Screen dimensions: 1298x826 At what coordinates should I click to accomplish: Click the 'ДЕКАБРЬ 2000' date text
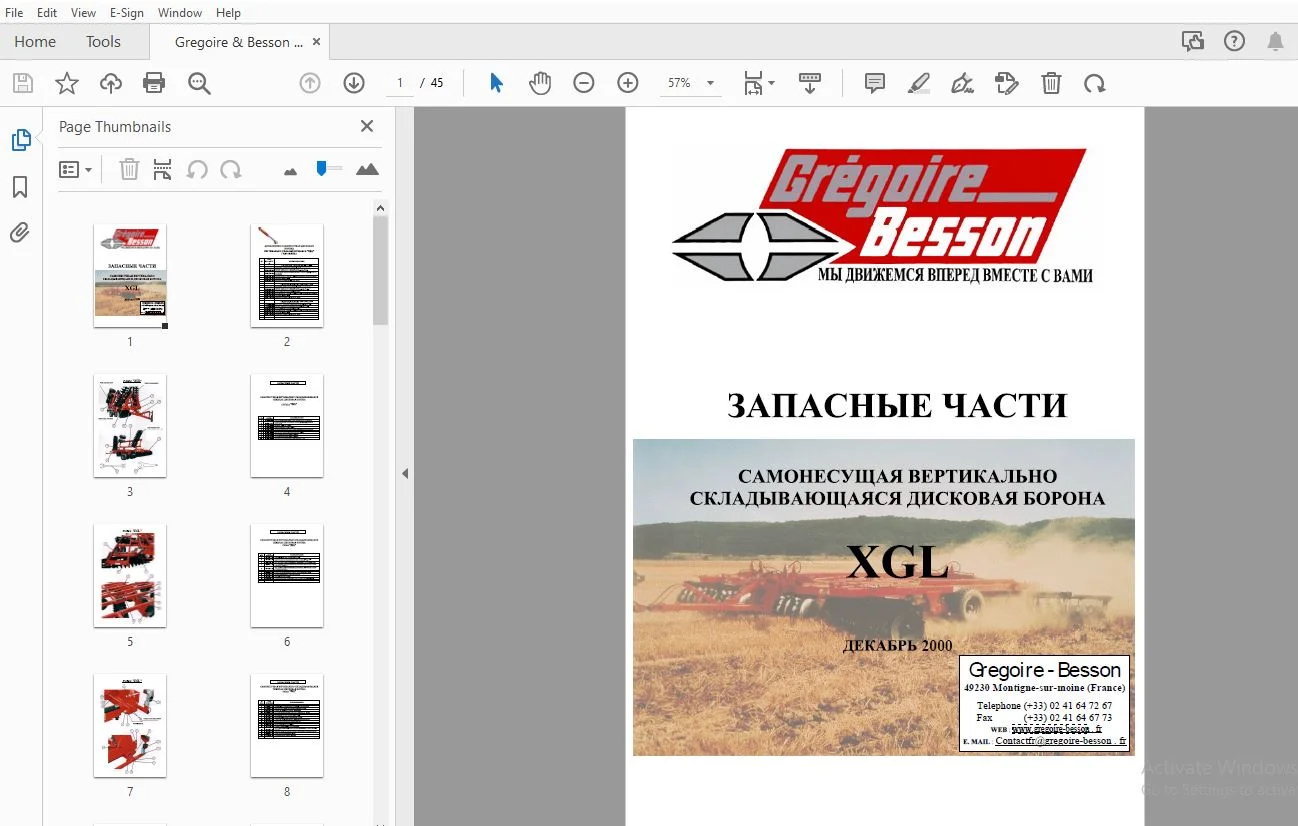point(897,646)
